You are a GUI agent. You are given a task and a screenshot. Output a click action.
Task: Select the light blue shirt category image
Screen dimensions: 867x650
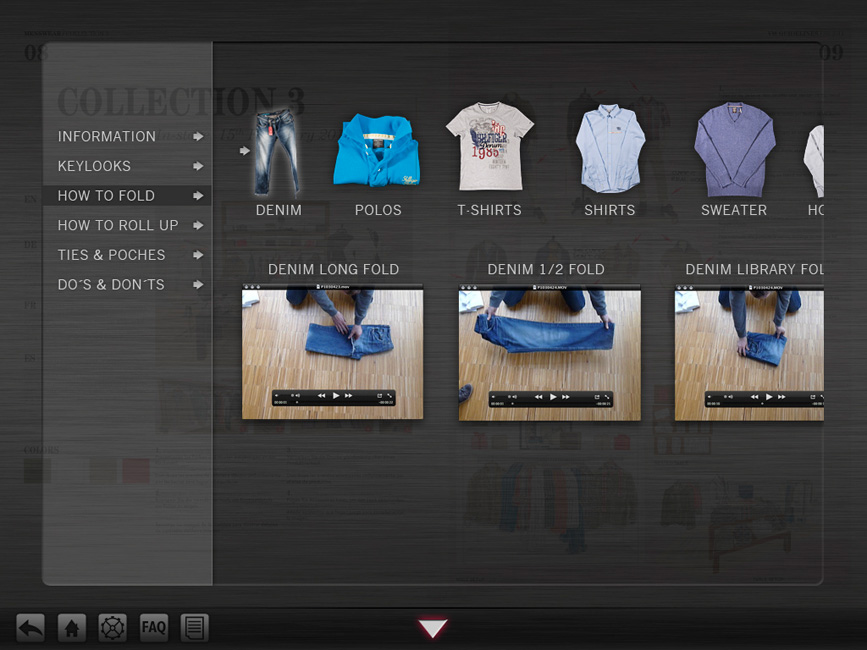point(610,148)
